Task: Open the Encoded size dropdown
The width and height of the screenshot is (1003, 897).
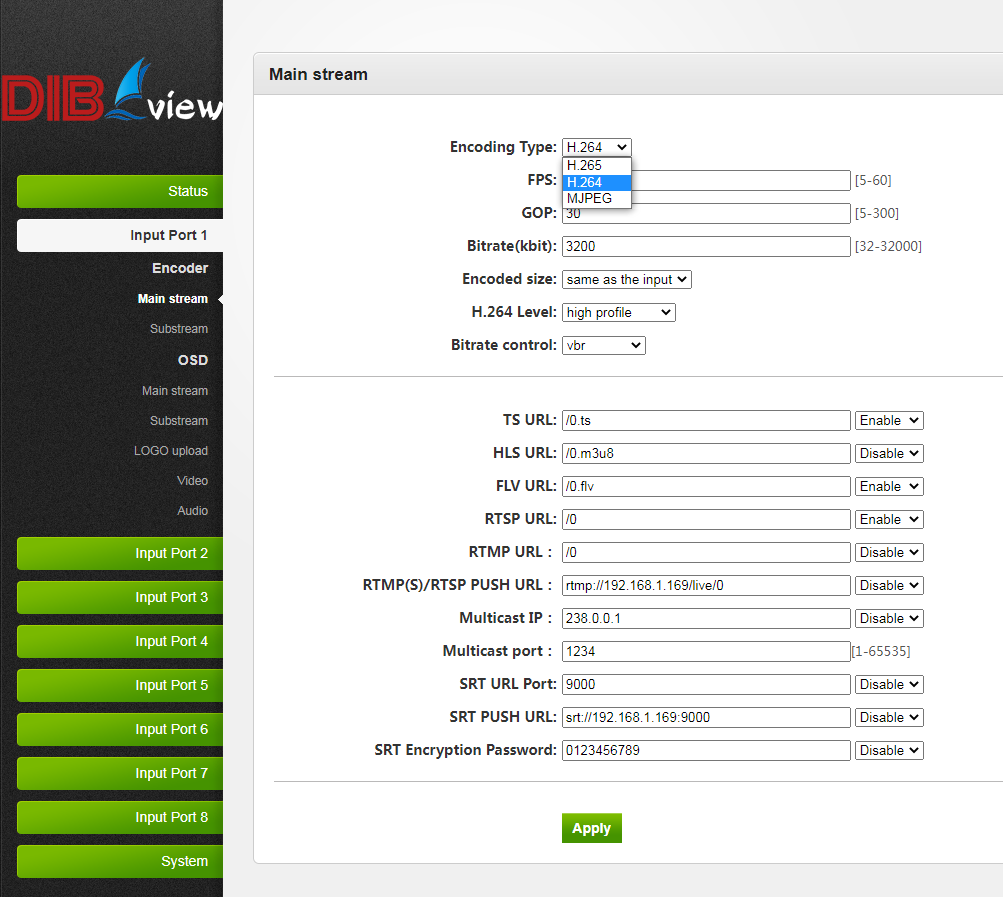Action: pyautogui.click(x=626, y=280)
